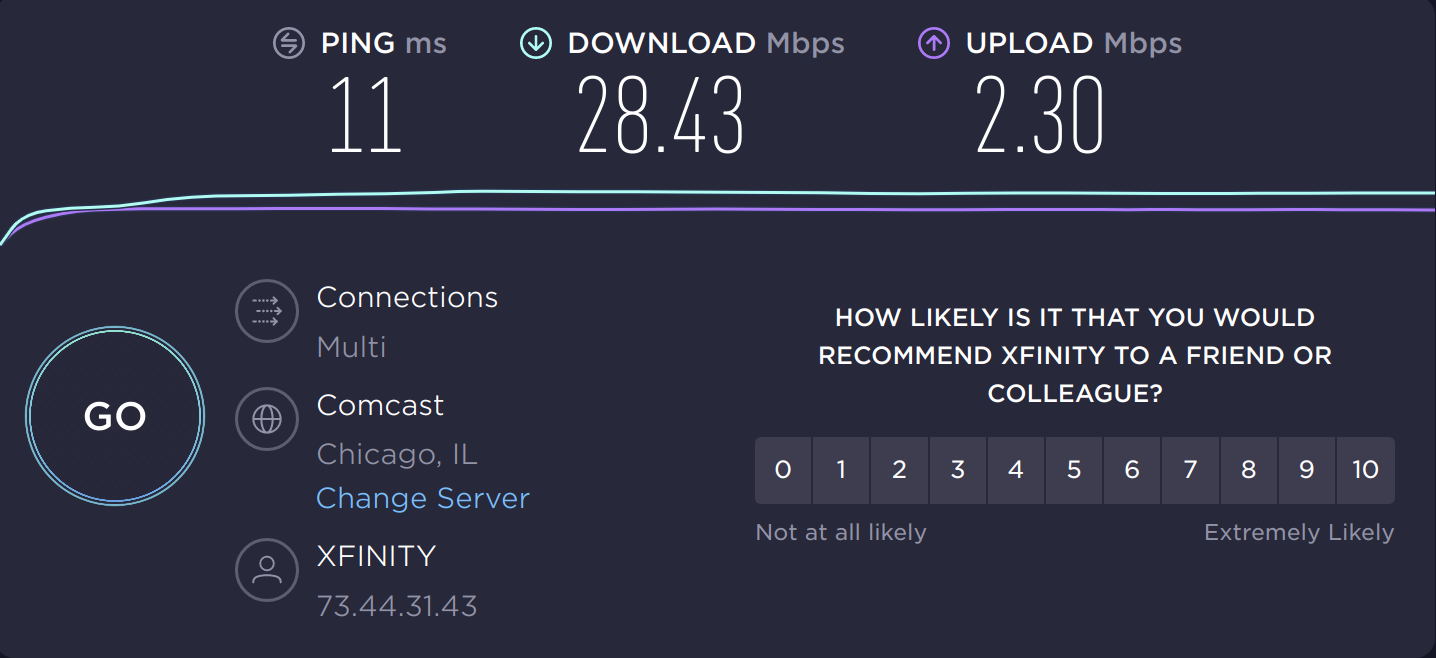1436x658 pixels.
Task: Click the UPLOAD arrow icon
Action: tap(933, 43)
